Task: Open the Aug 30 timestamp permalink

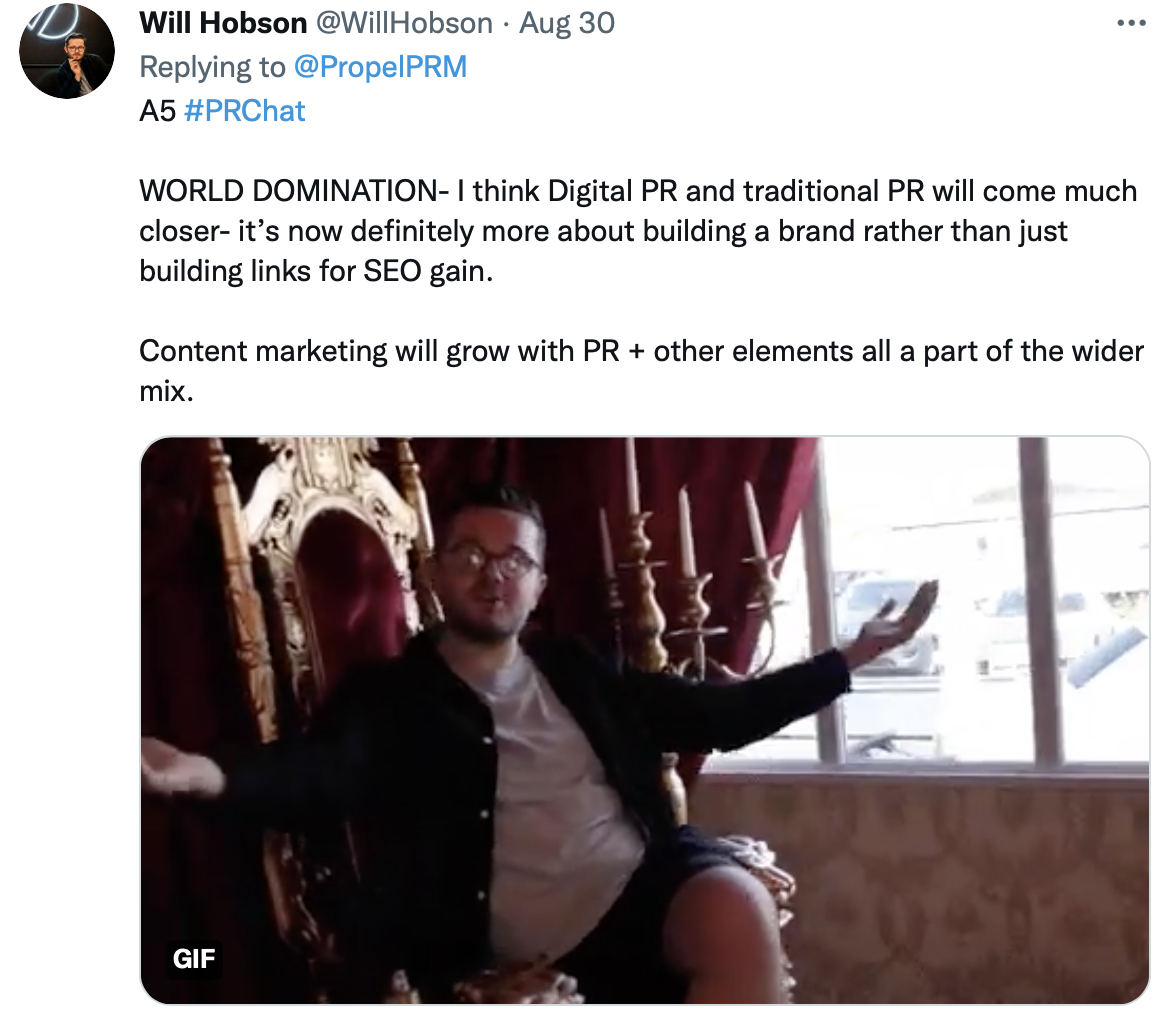Action: [x=567, y=23]
